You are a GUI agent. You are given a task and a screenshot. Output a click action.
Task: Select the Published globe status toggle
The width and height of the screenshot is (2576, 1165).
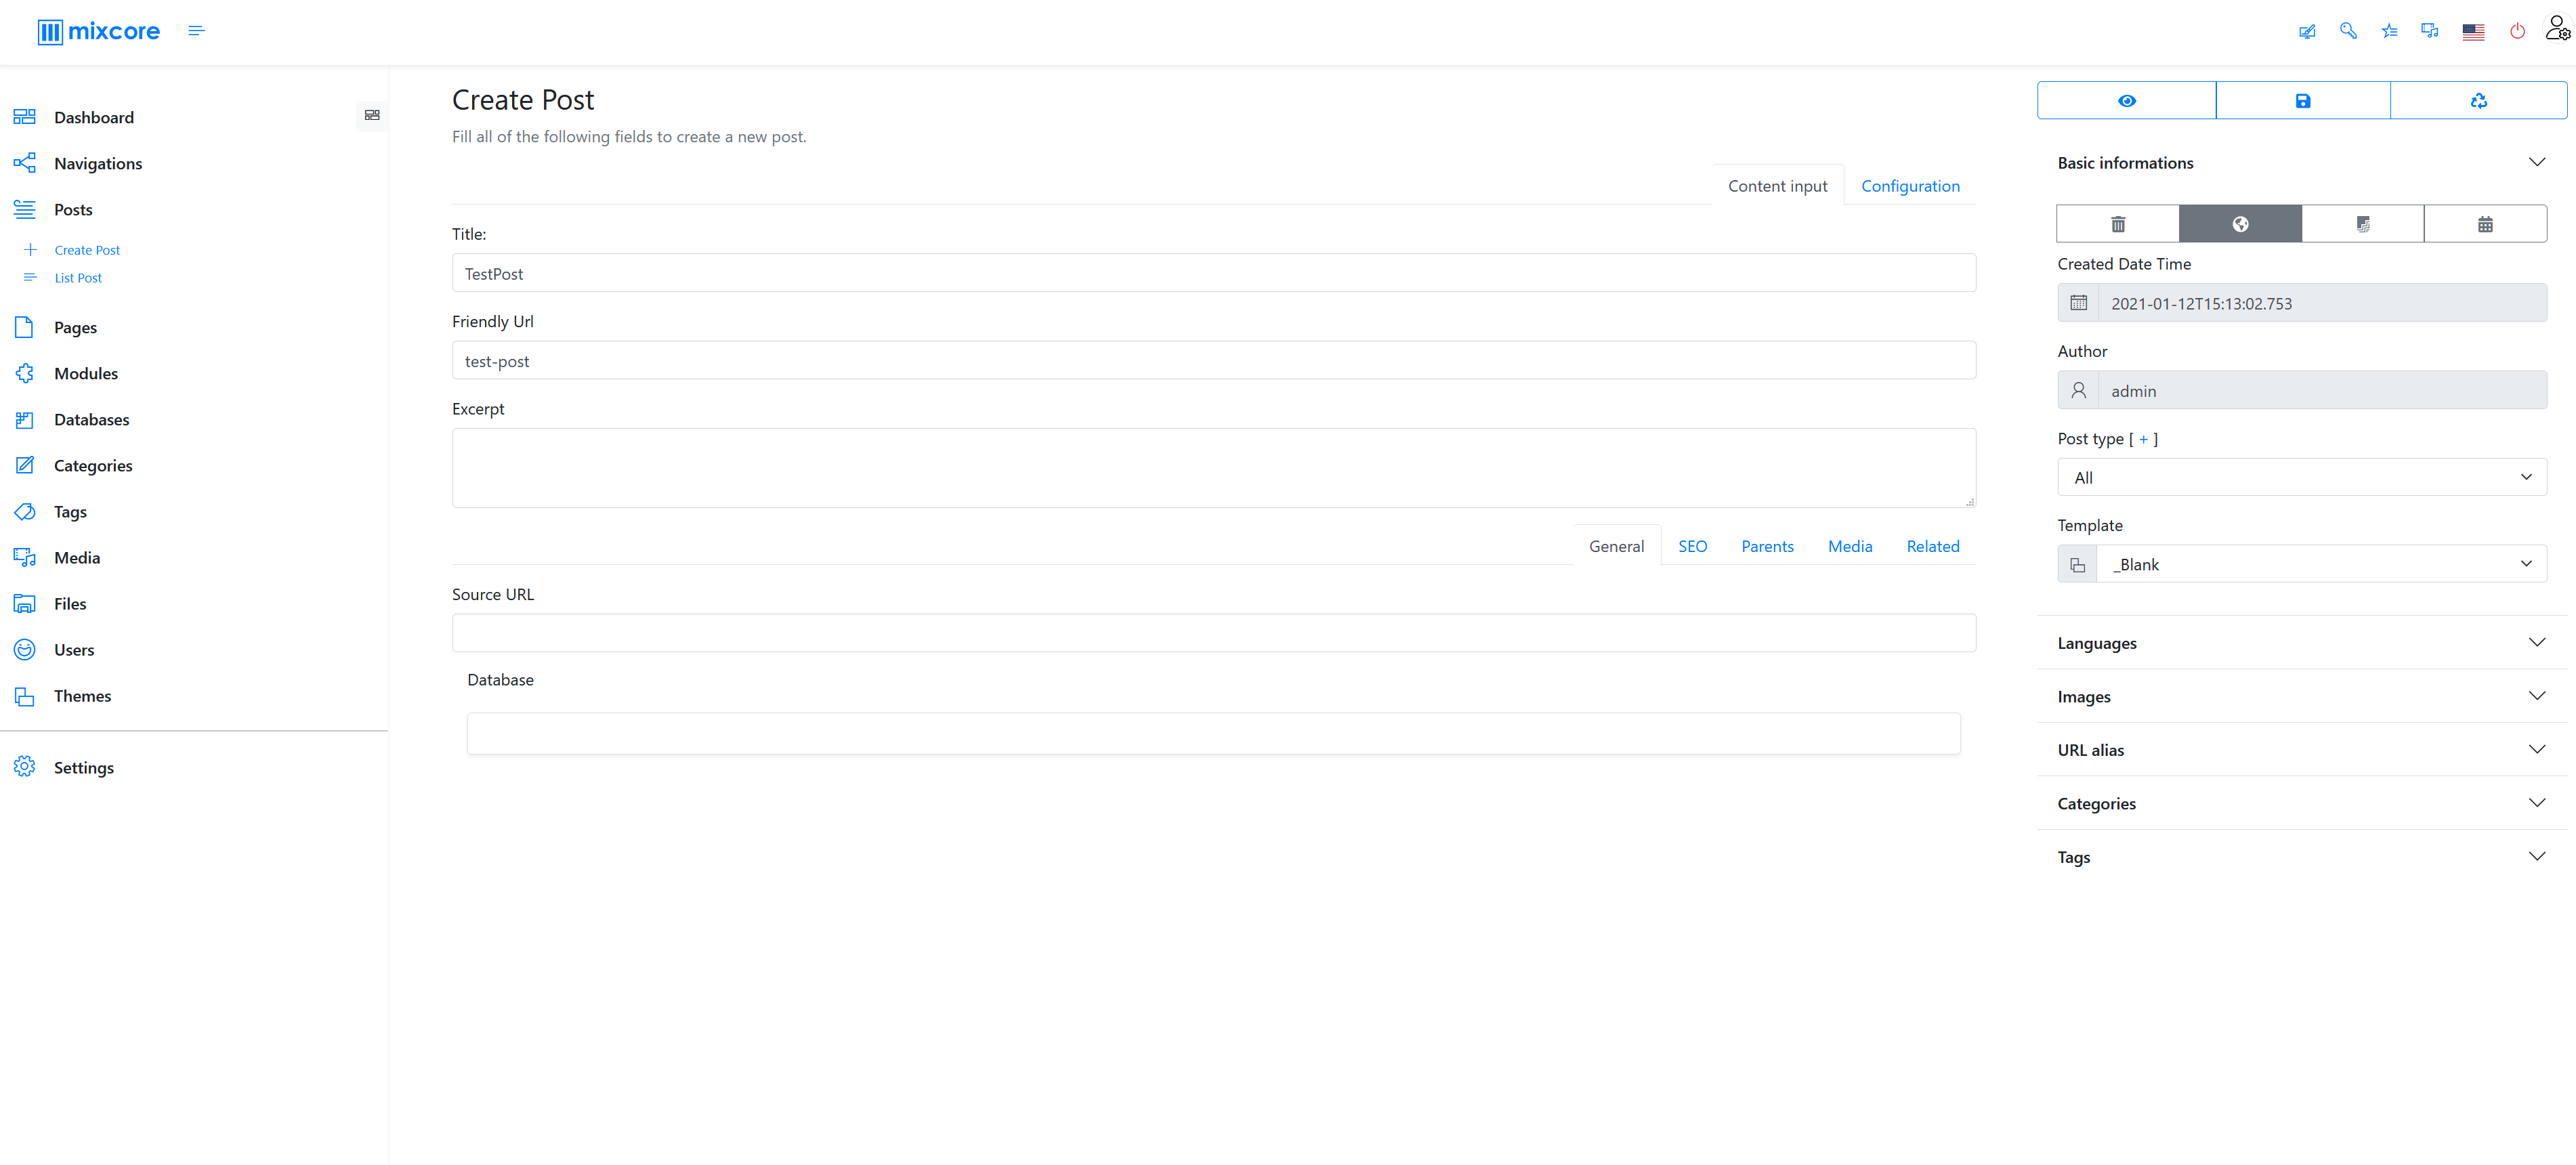tap(2240, 223)
